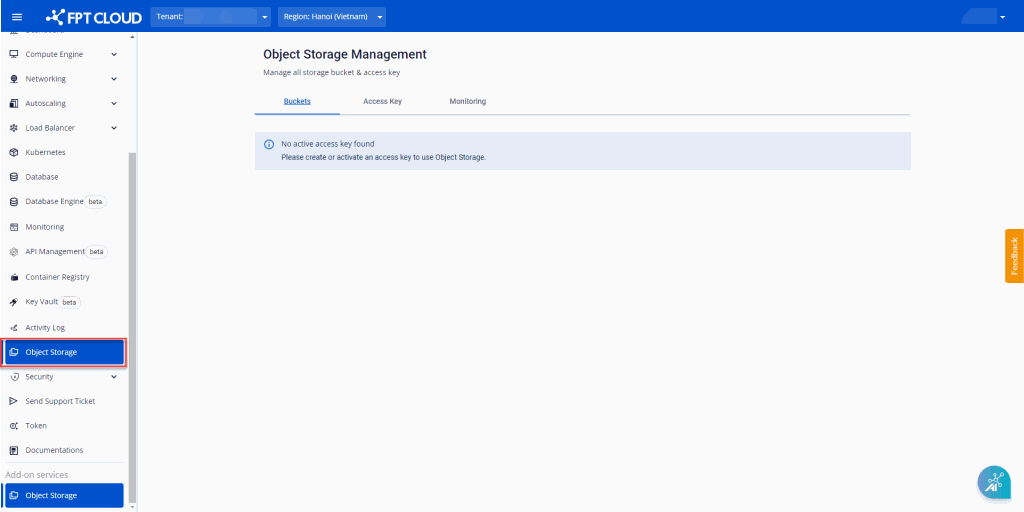Click the info icon in the alert banner

tap(268, 144)
